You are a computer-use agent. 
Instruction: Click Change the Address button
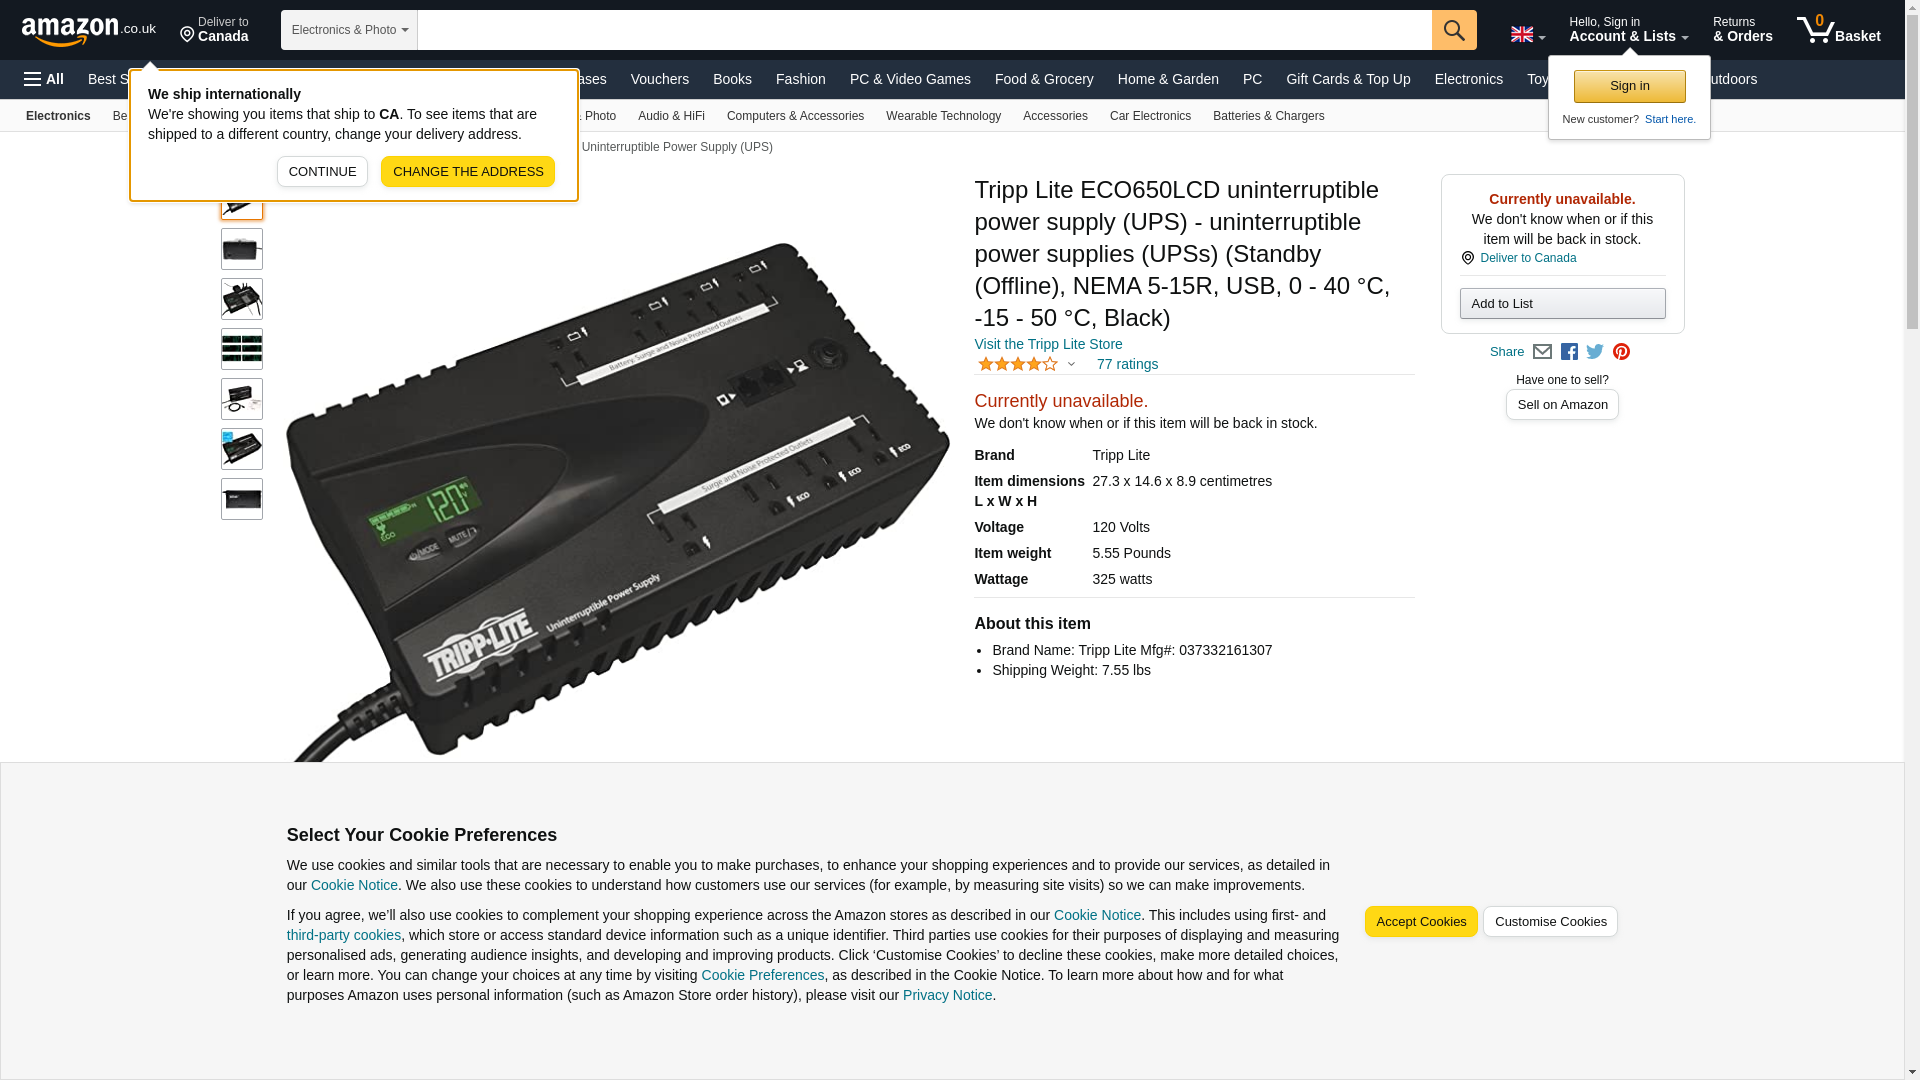click(x=468, y=172)
